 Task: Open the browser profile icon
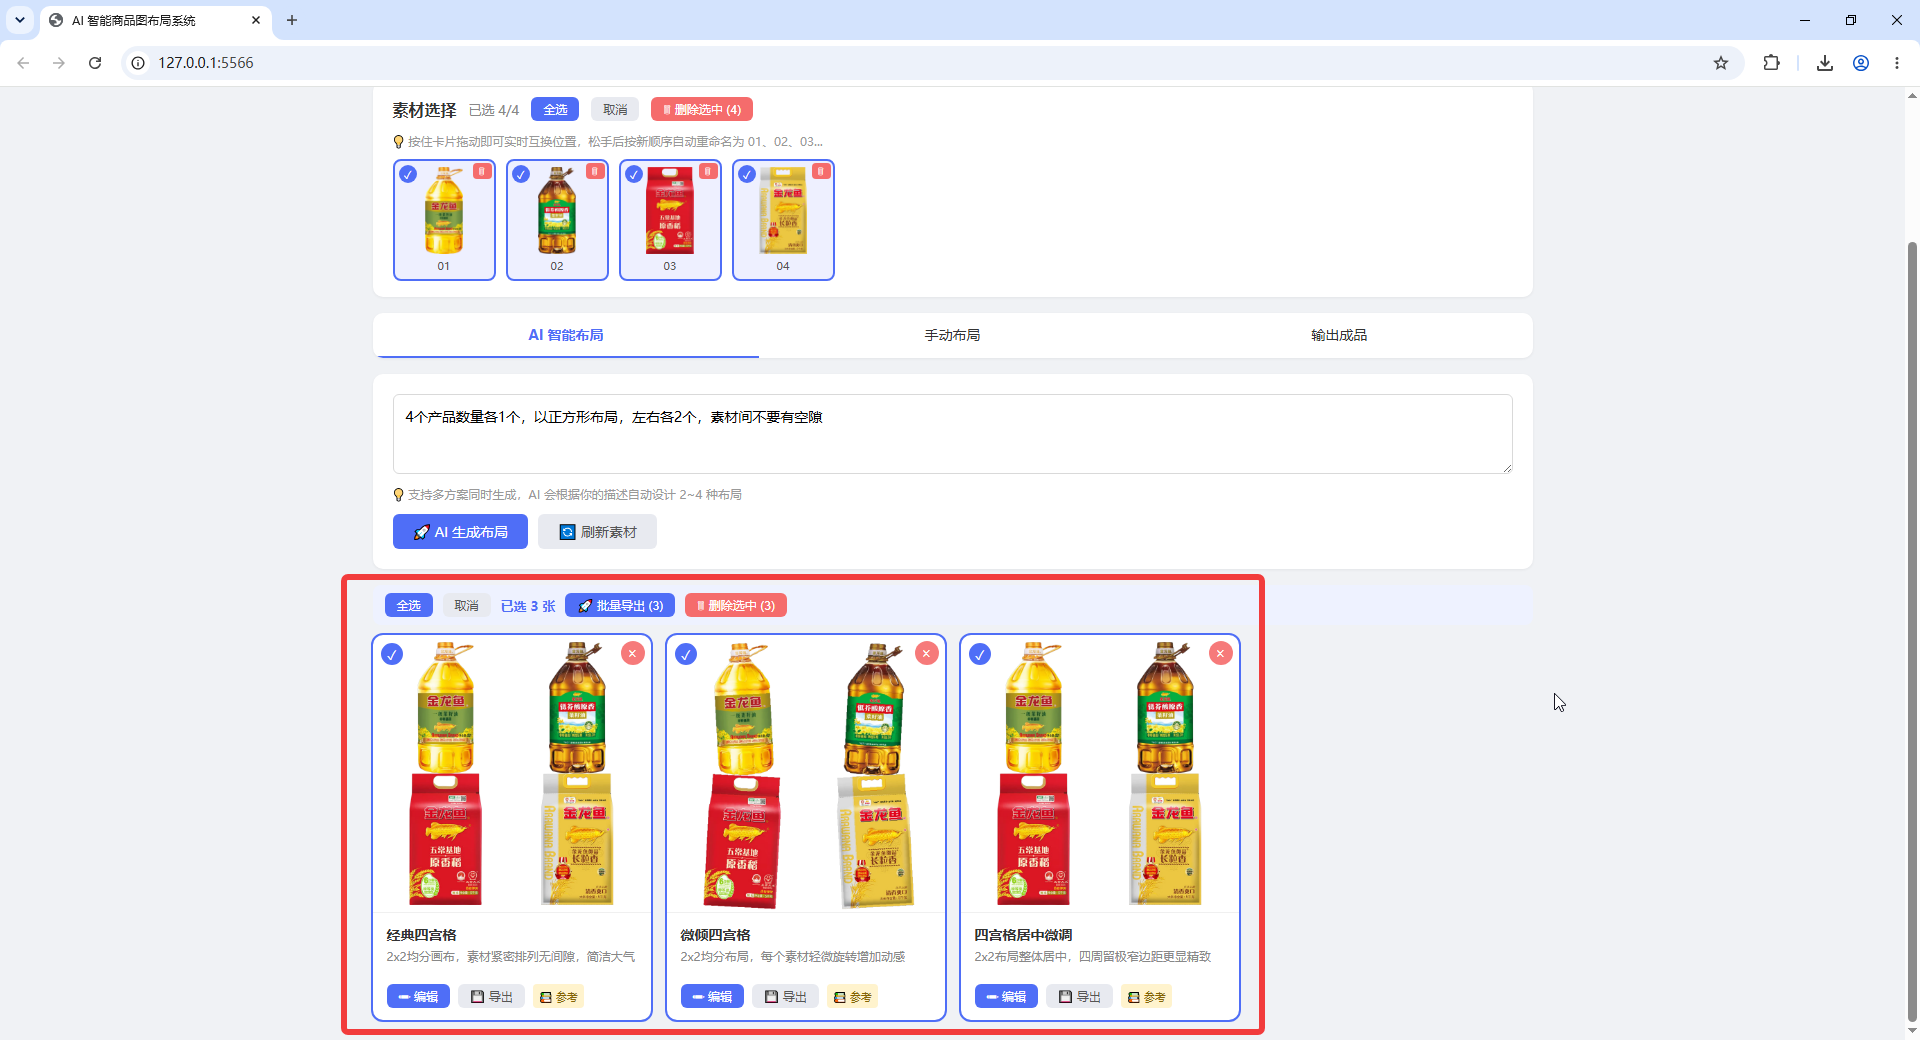pyautogui.click(x=1861, y=62)
